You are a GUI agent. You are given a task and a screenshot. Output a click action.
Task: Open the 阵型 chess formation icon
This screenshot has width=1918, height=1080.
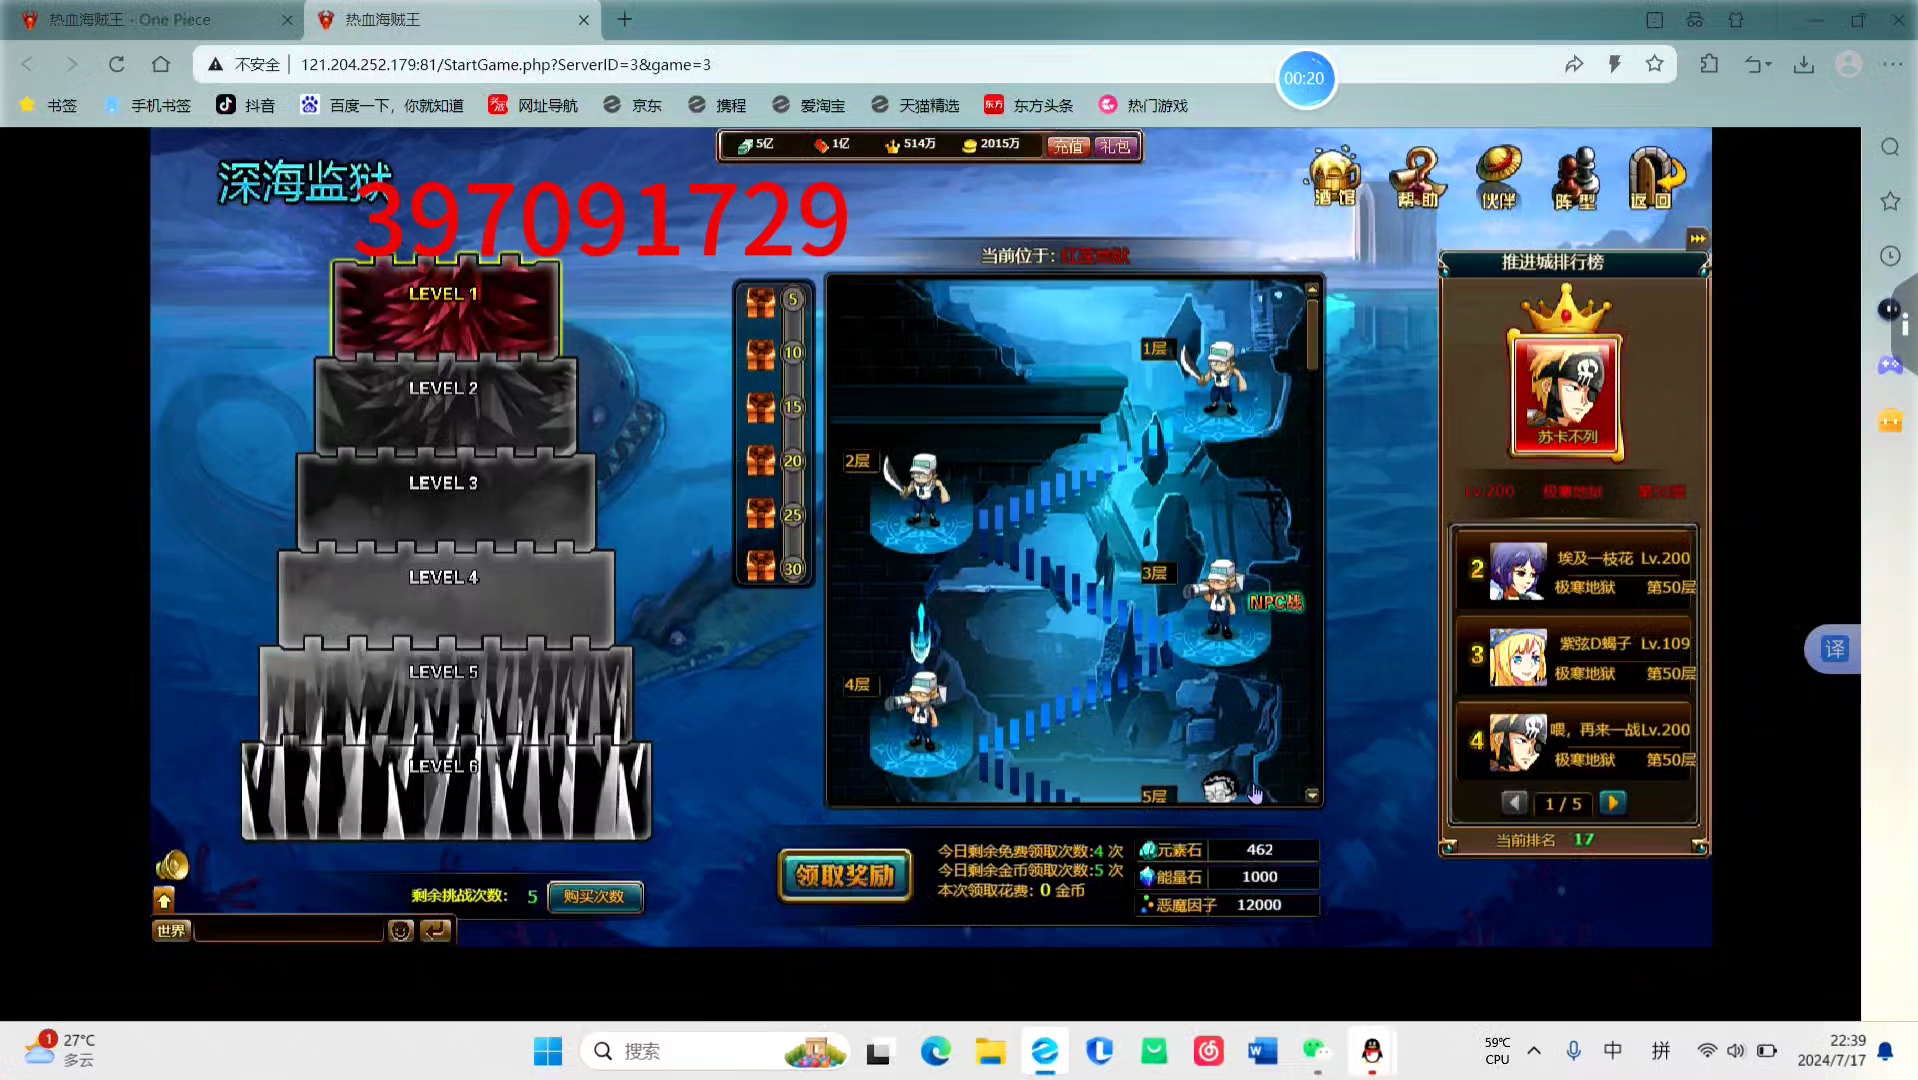[x=1575, y=177]
